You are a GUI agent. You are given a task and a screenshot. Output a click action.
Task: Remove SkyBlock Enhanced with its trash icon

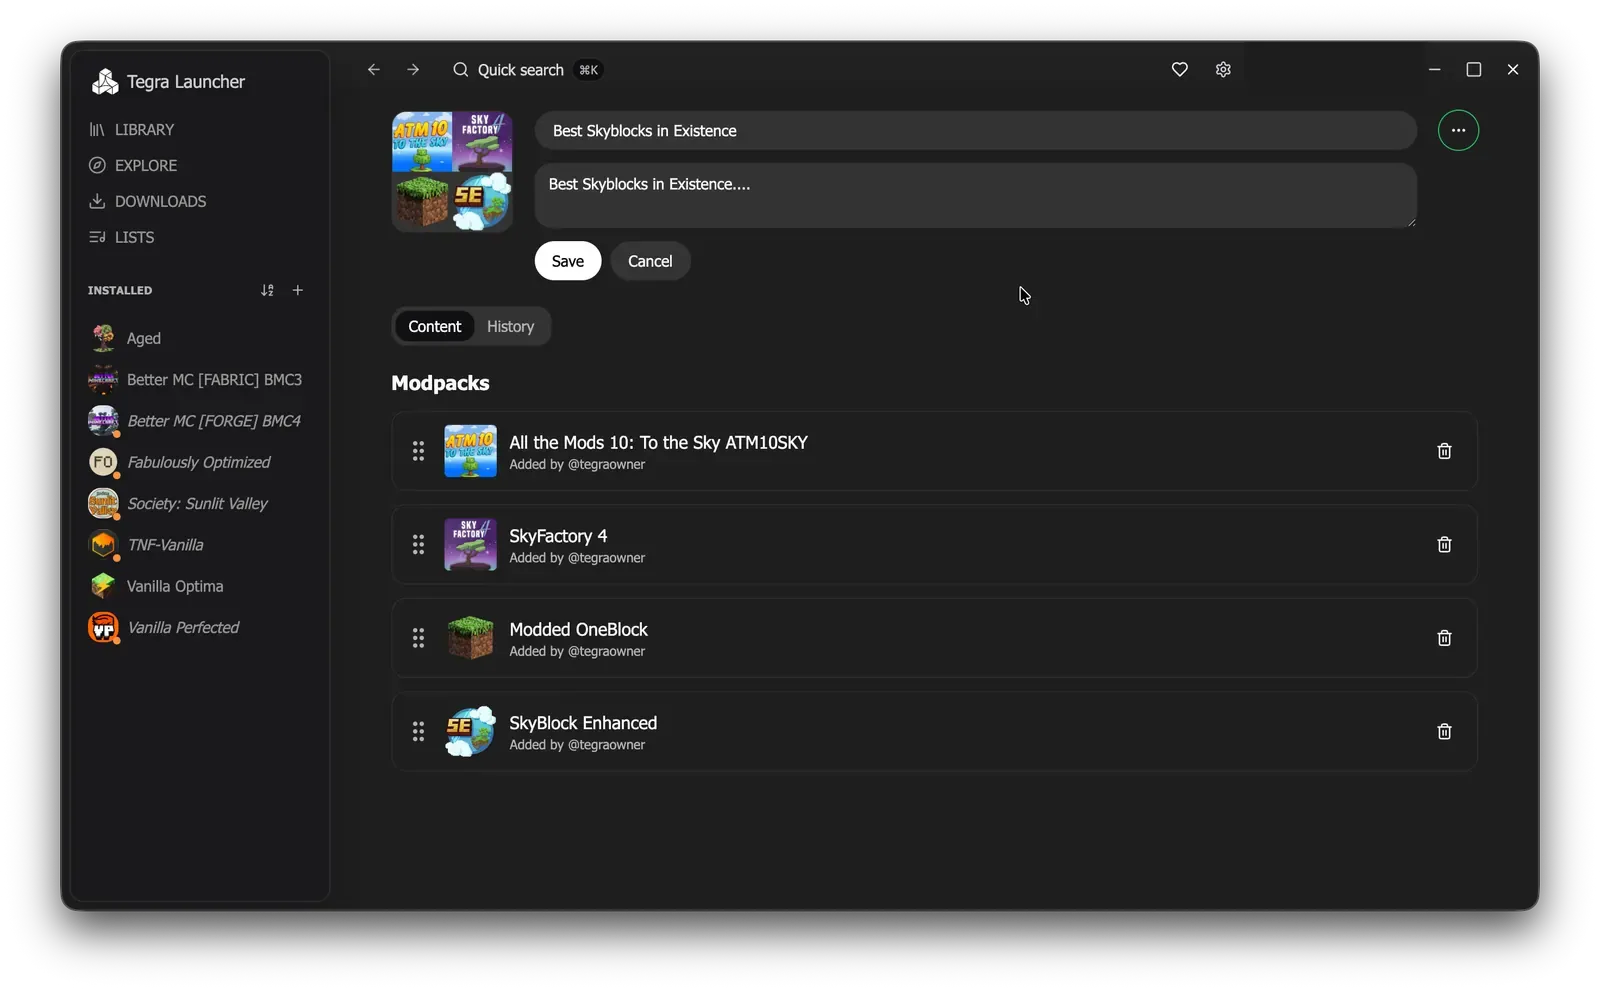click(x=1444, y=732)
